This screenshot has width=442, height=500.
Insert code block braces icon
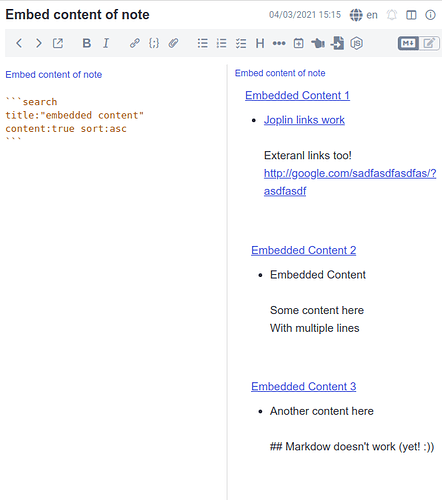pyautogui.click(x=154, y=43)
